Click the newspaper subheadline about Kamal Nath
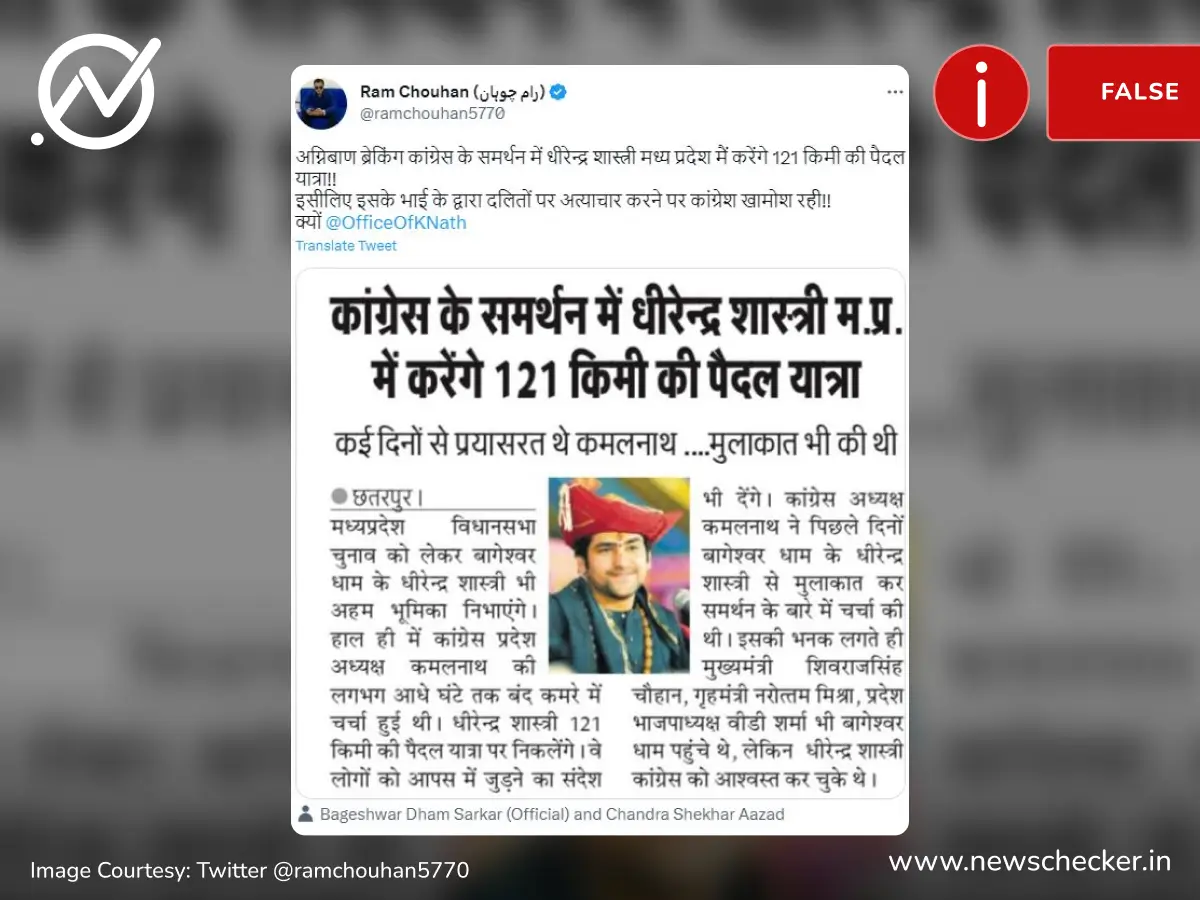The width and height of the screenshot is (1200, 900). tap(616, 442)
